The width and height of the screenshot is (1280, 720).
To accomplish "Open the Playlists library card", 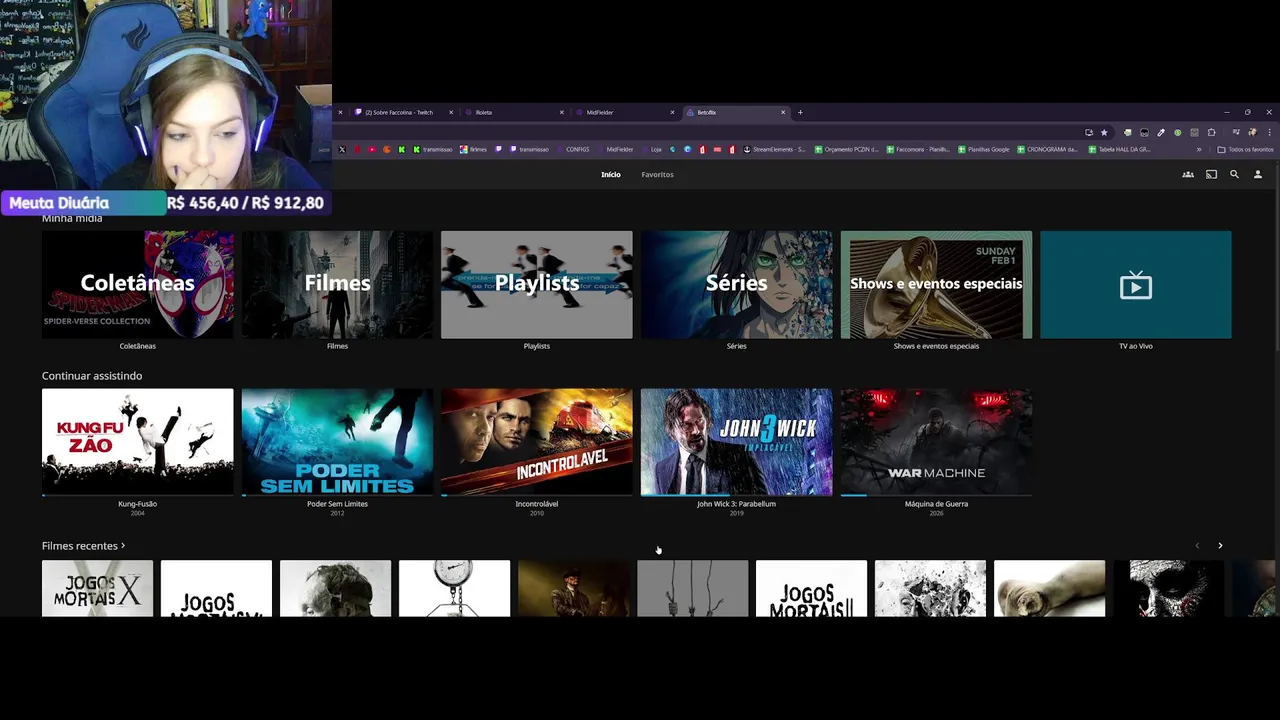I will [537, 284].
